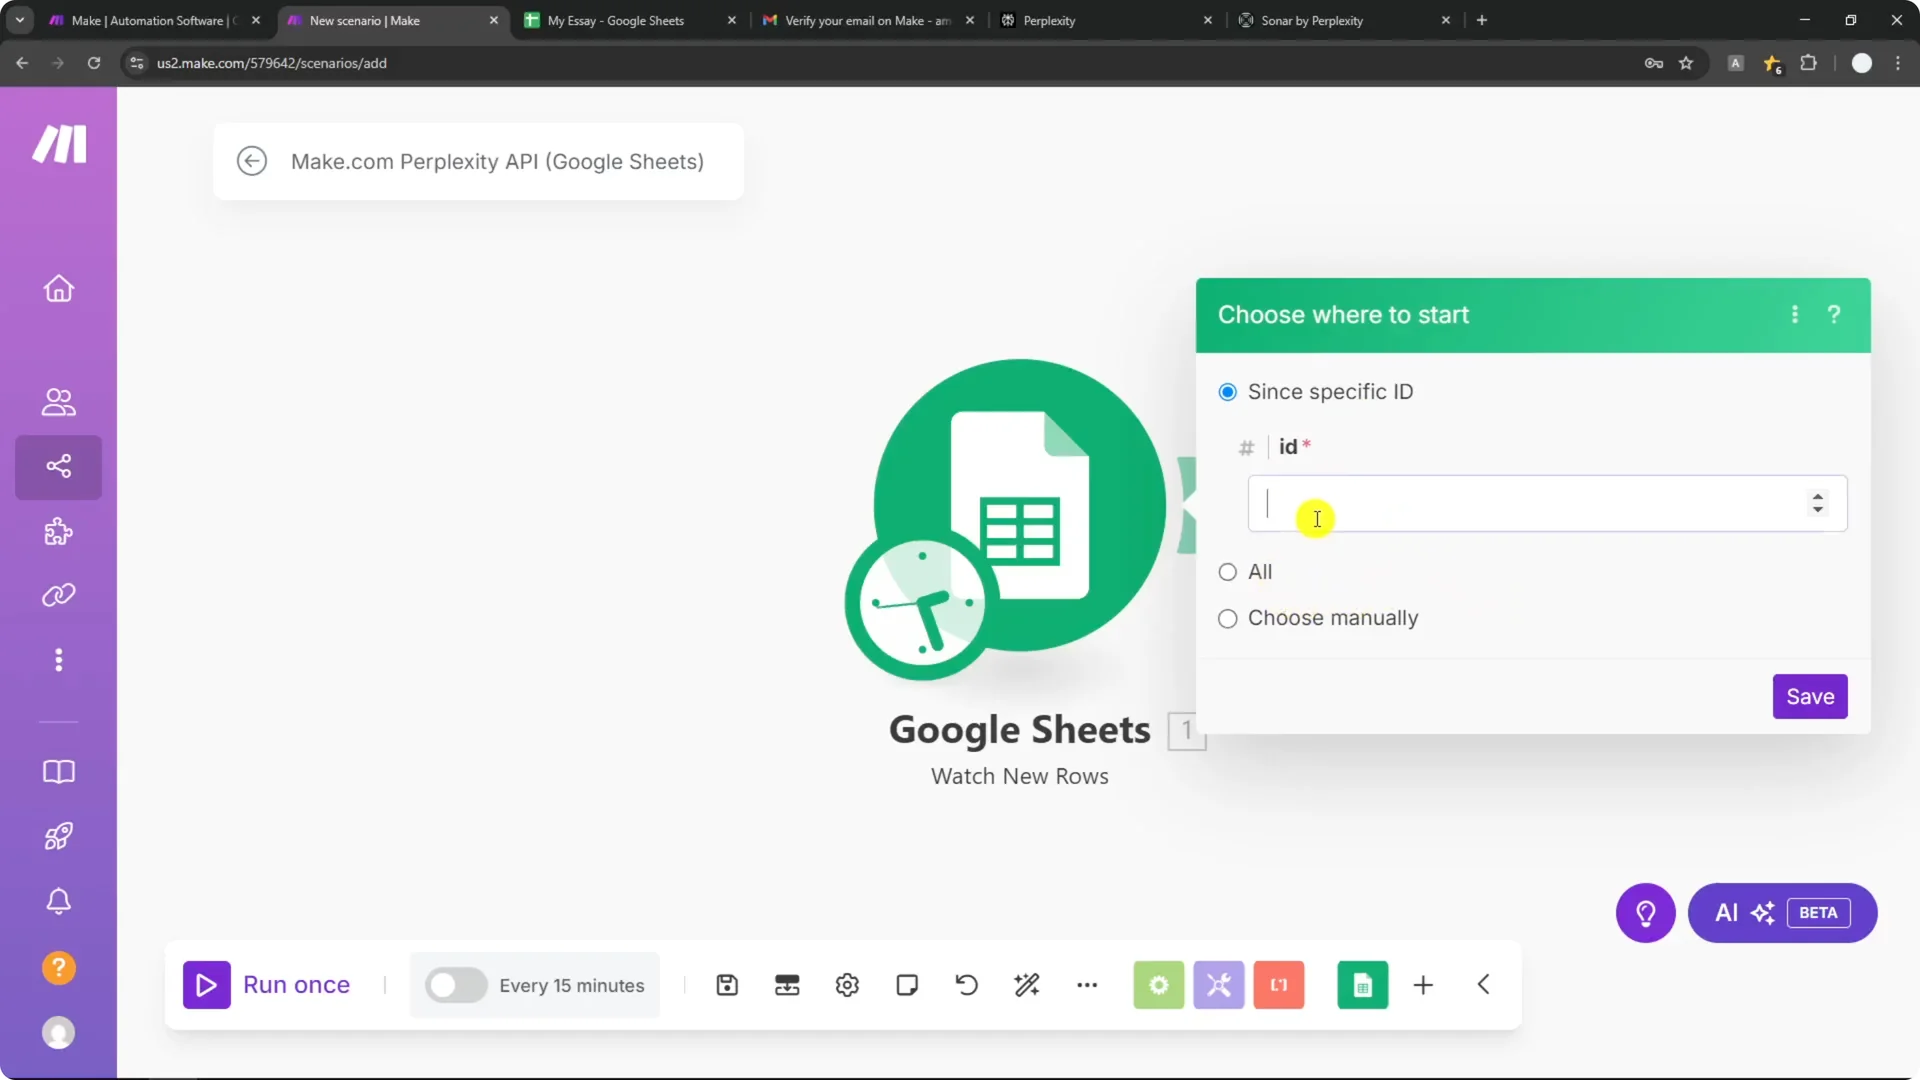This screenshot has height=1080, width=1920.
Task: Open the Team members sidebar icon
Action: pyautogui.click(x=58, y=403)
